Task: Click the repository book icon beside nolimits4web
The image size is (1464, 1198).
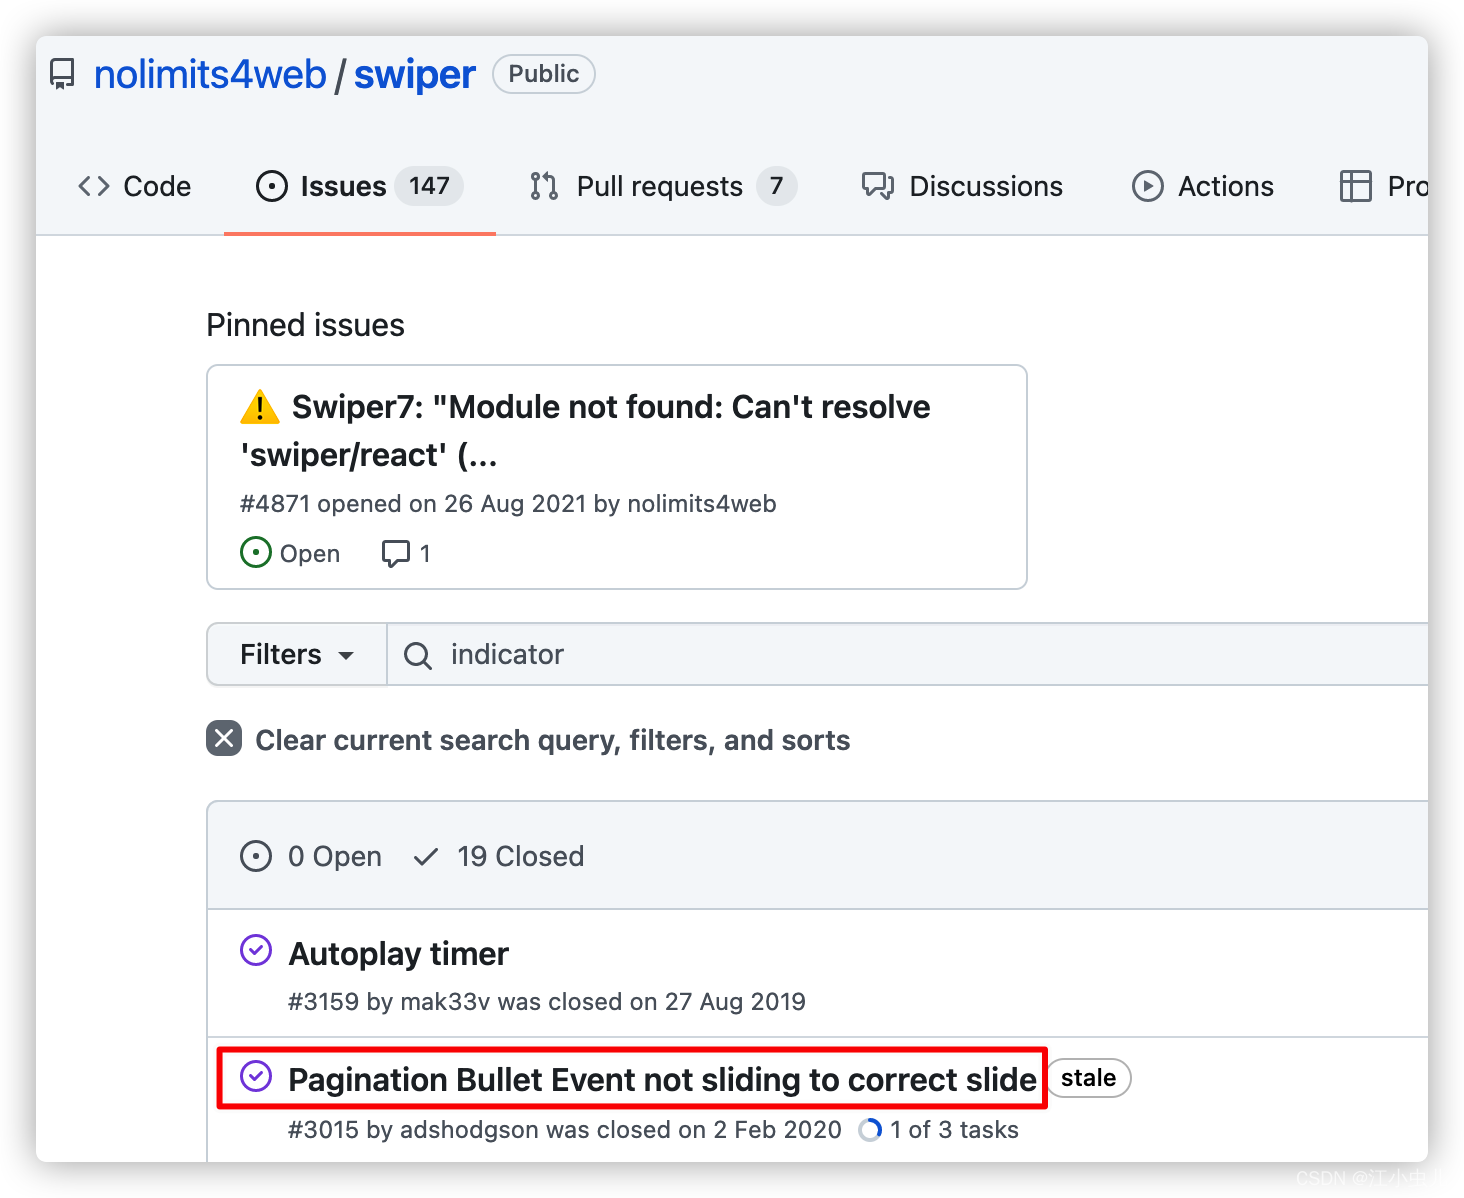Action: click(x=62, y=75)
